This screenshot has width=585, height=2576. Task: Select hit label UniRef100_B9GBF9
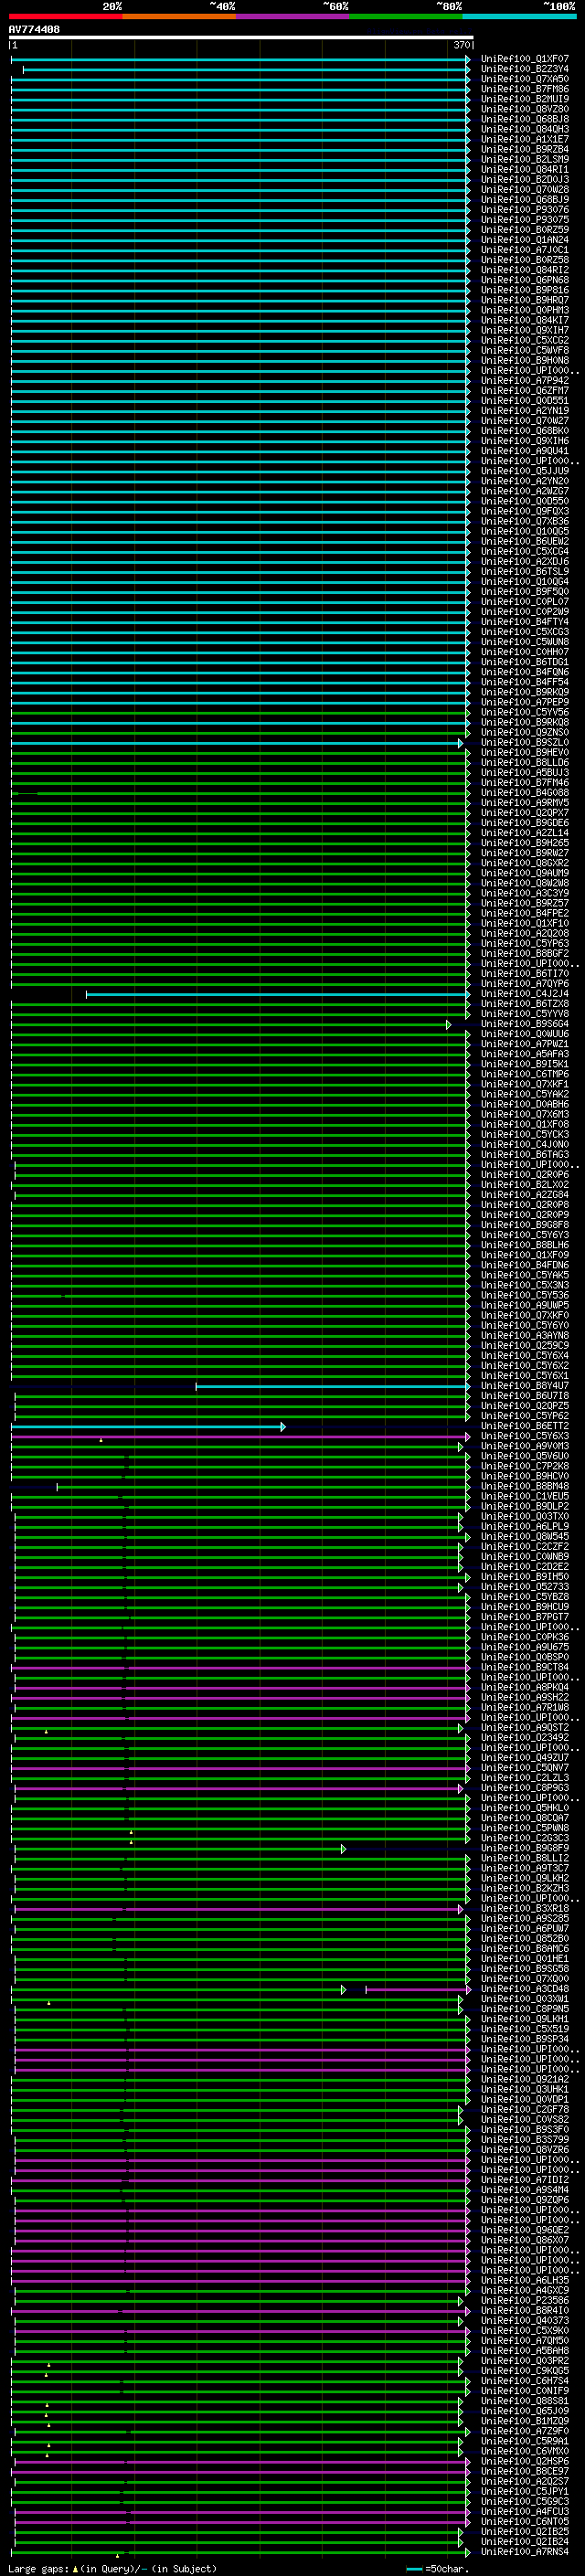click(x=524, y=1849)
